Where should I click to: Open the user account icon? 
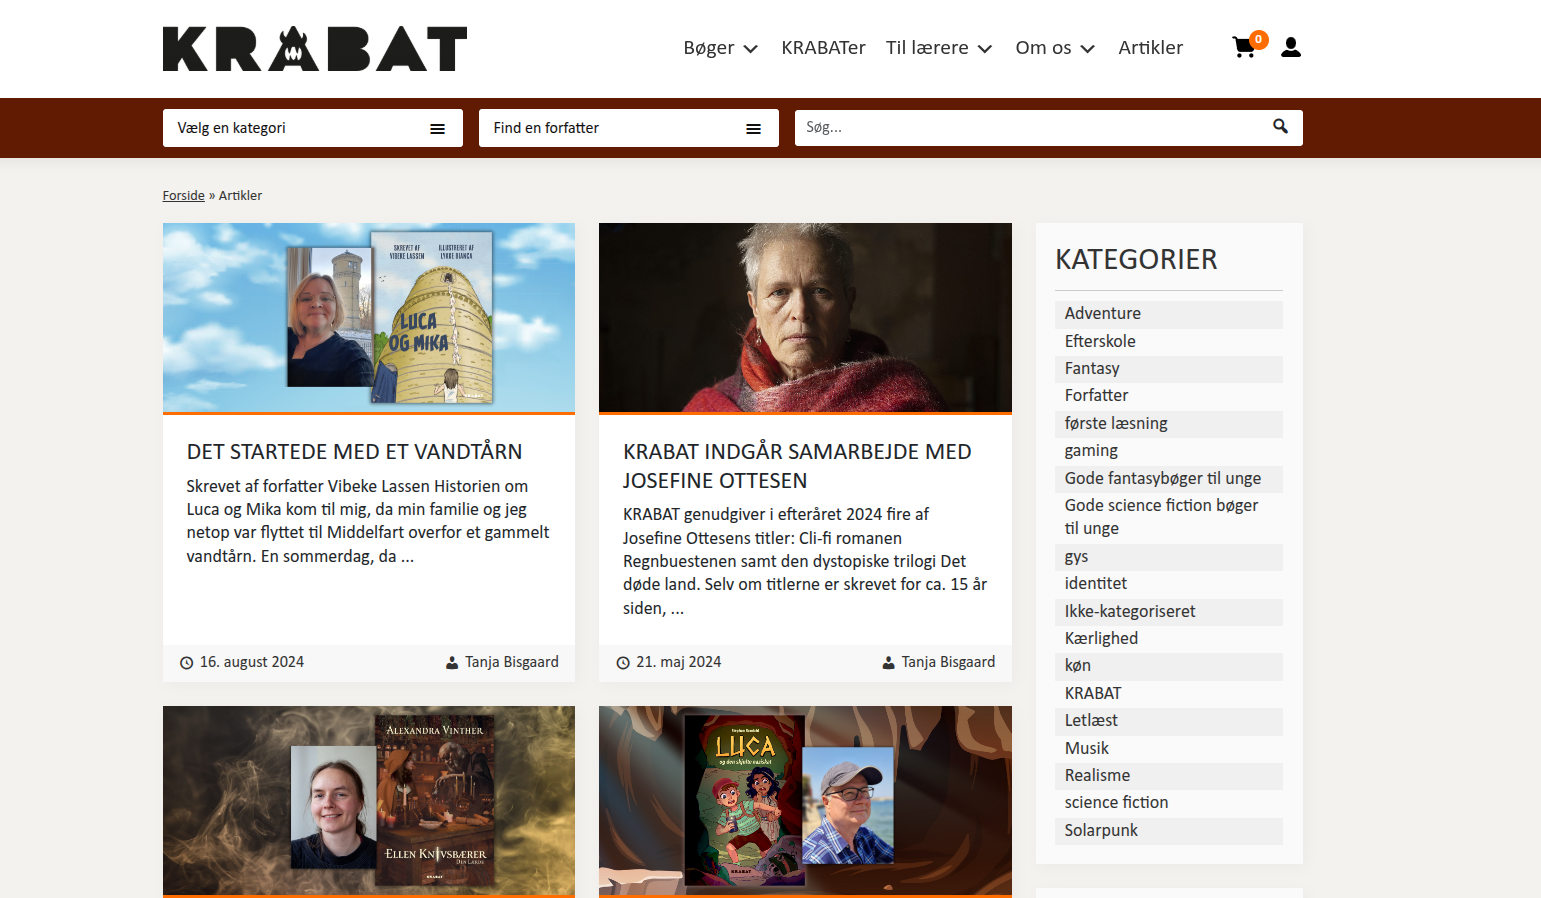pyautogui.click(x=1291, y=47)
